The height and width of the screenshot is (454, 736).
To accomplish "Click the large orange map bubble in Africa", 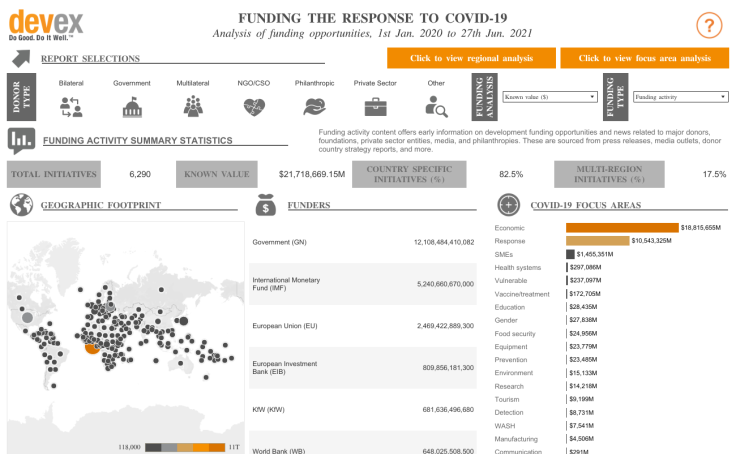I will pos(92,347).
